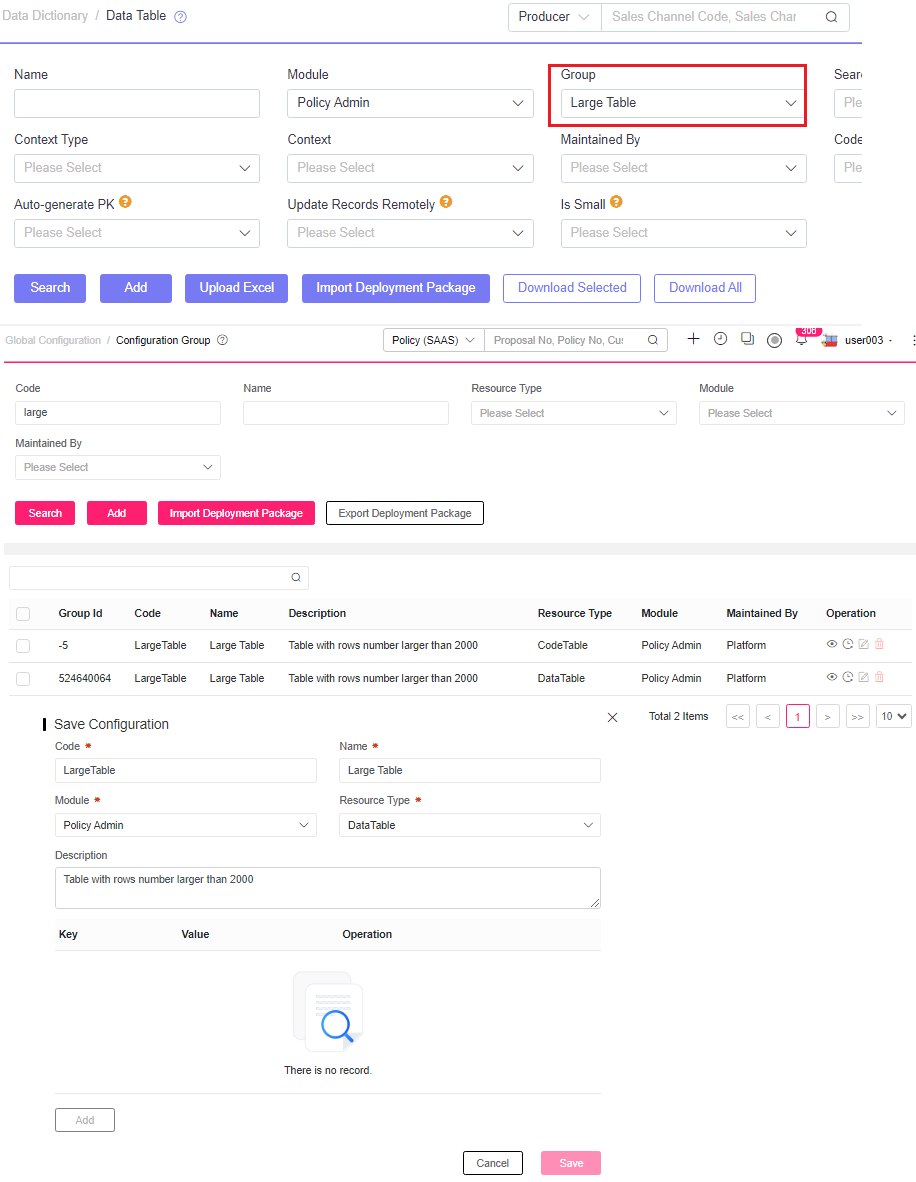Go to Global Configuration breadcrumb
Viewport: 916px width, 1182px height.
point(53,340)
